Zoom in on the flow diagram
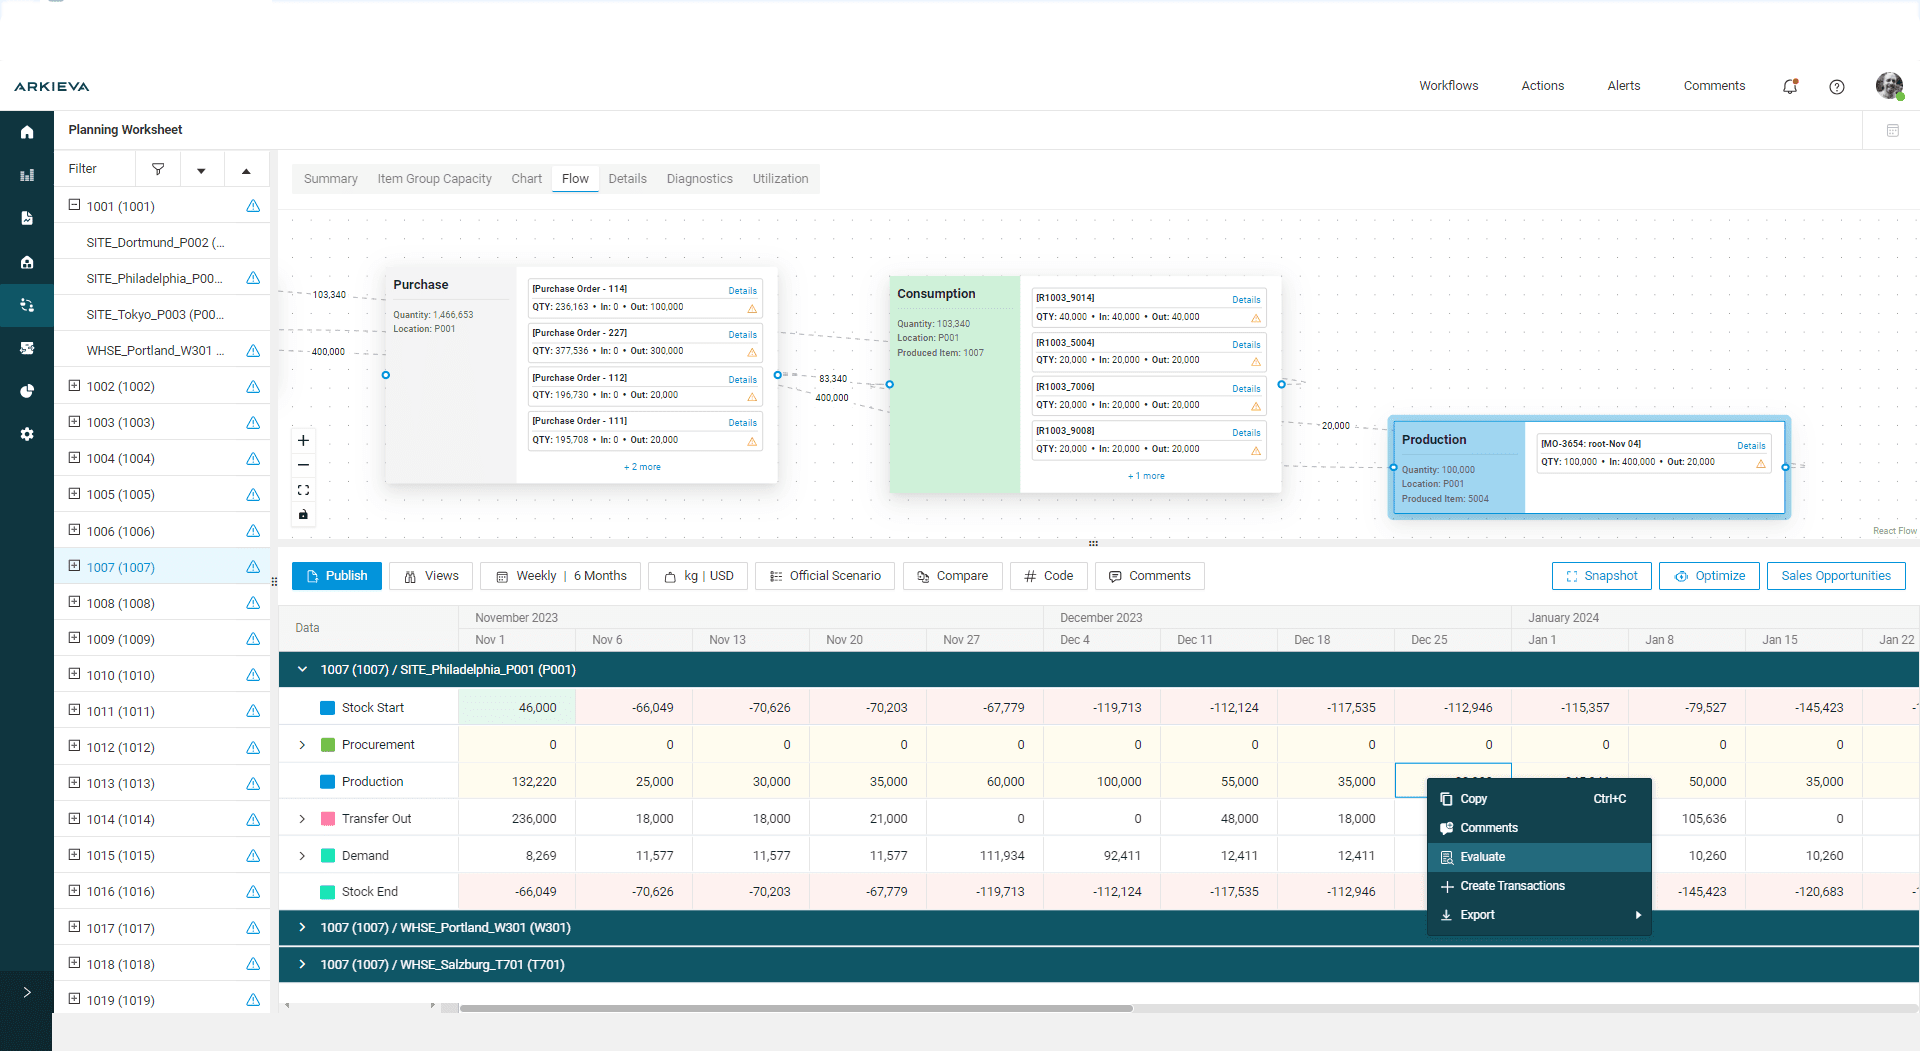The image size is (1920, 1051). [303, 441]
